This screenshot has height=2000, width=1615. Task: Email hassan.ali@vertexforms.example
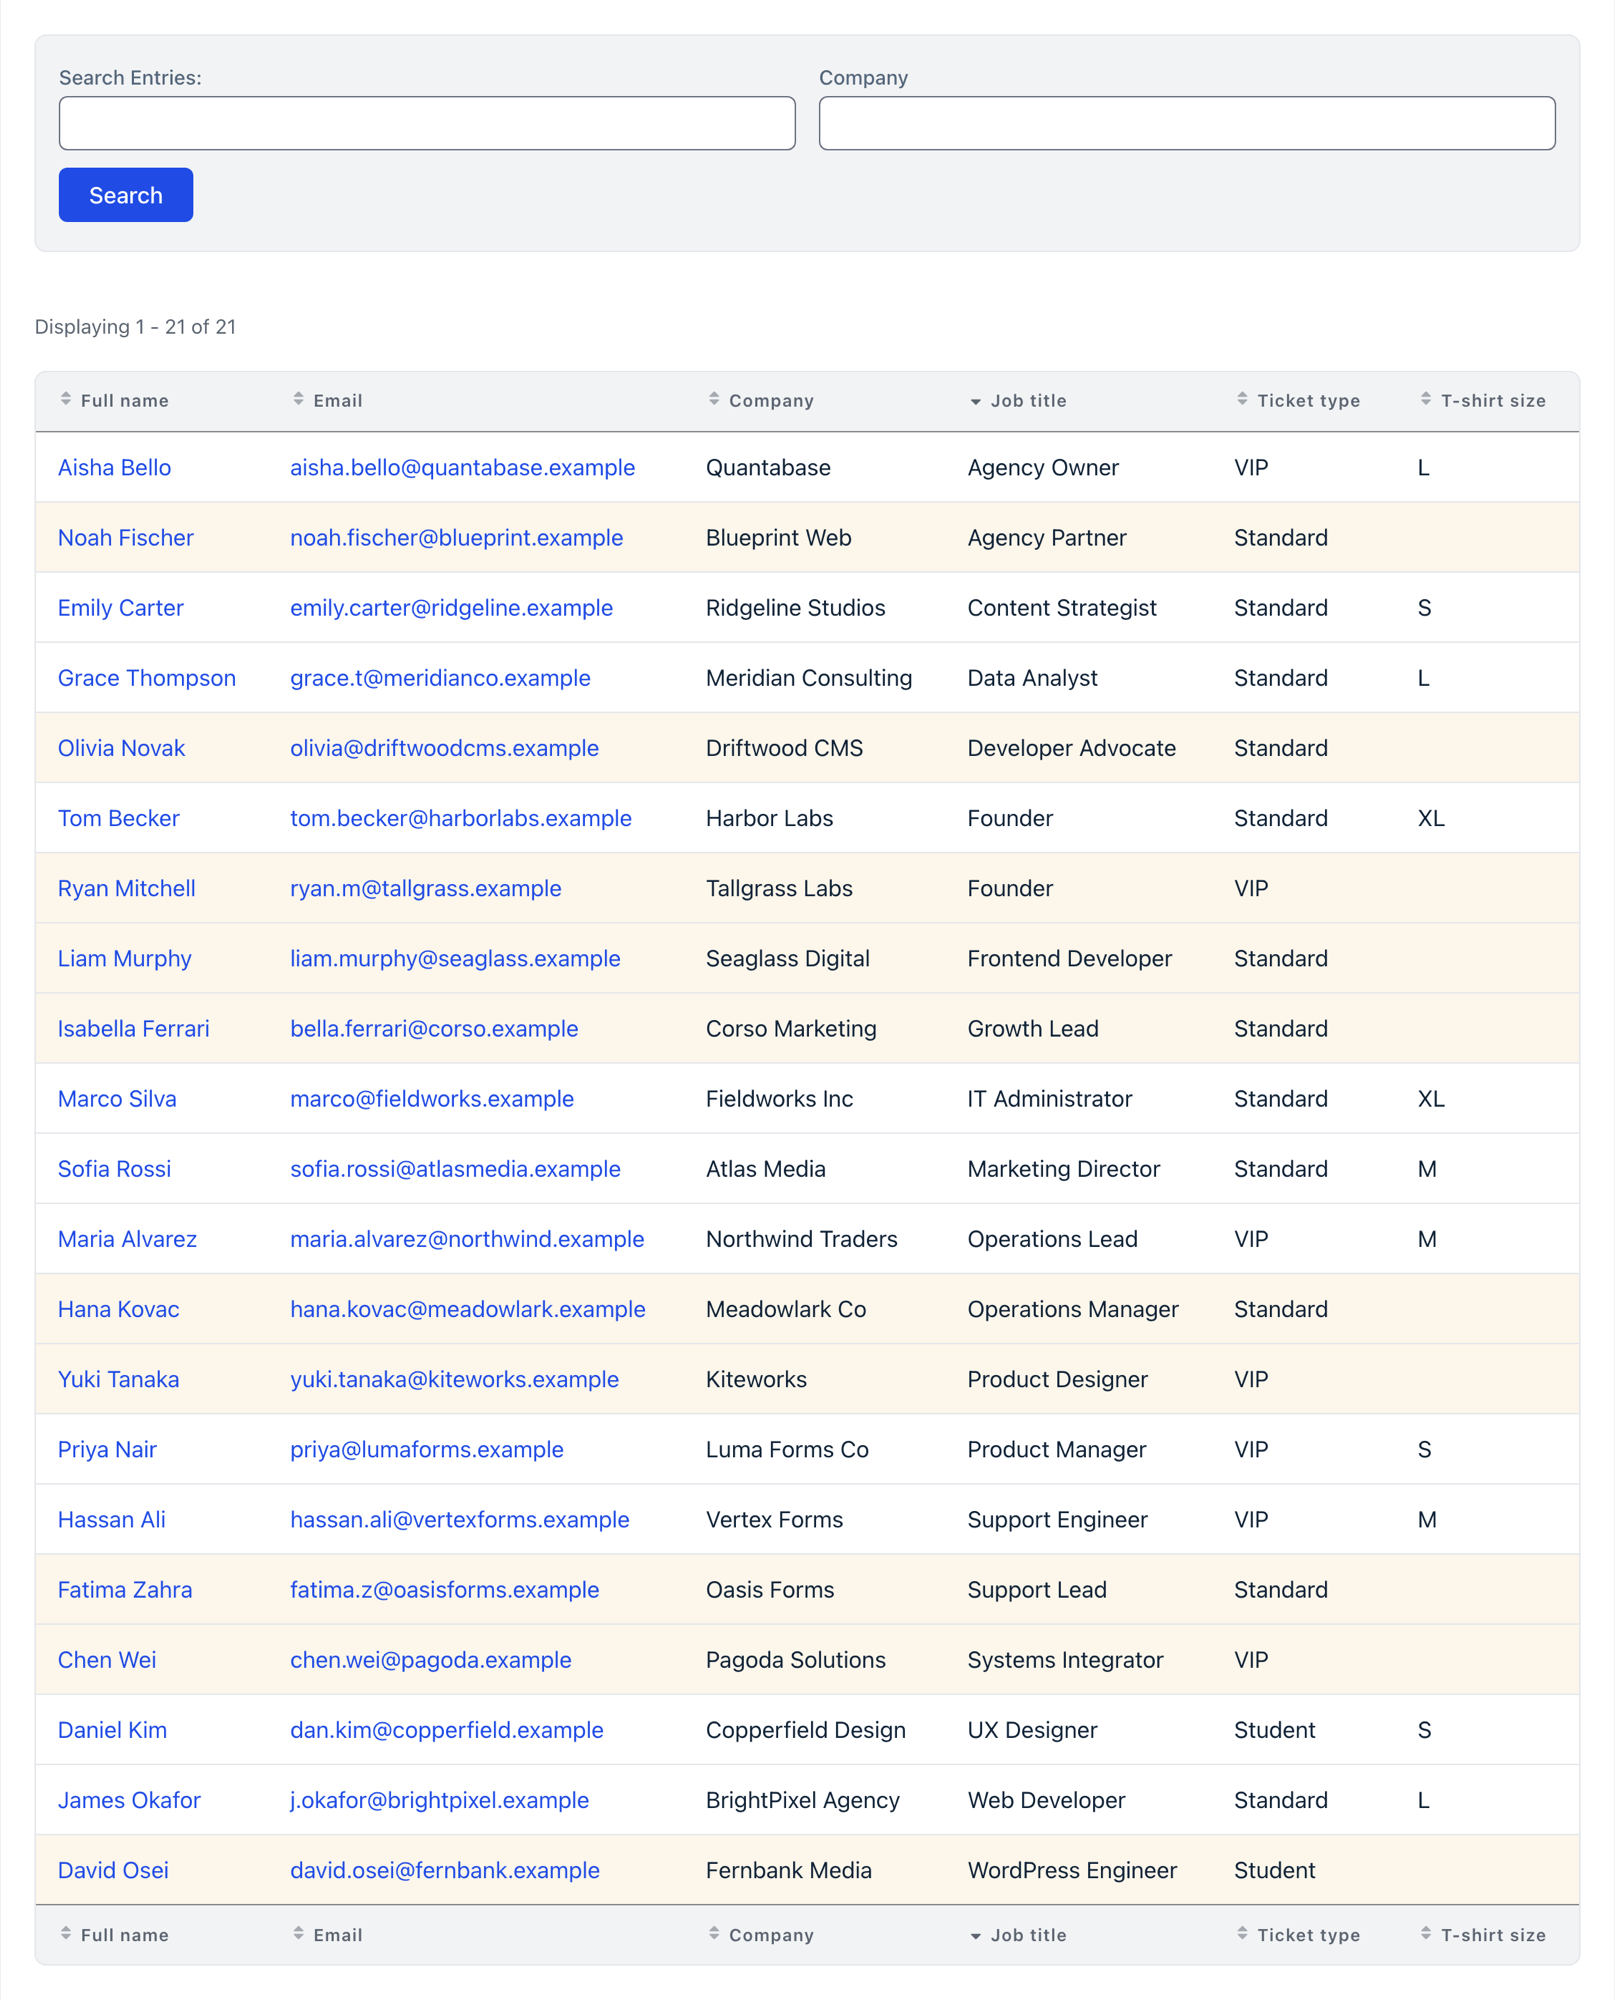click(x=460, y=1519)
